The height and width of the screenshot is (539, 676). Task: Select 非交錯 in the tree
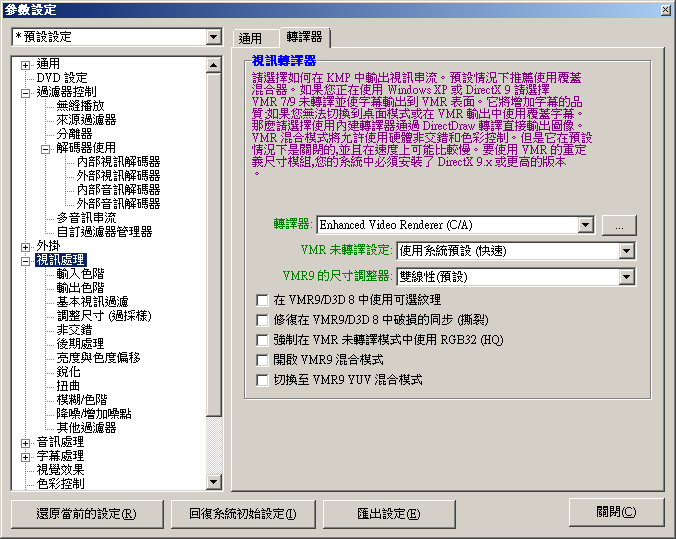(x=74, y=329)
